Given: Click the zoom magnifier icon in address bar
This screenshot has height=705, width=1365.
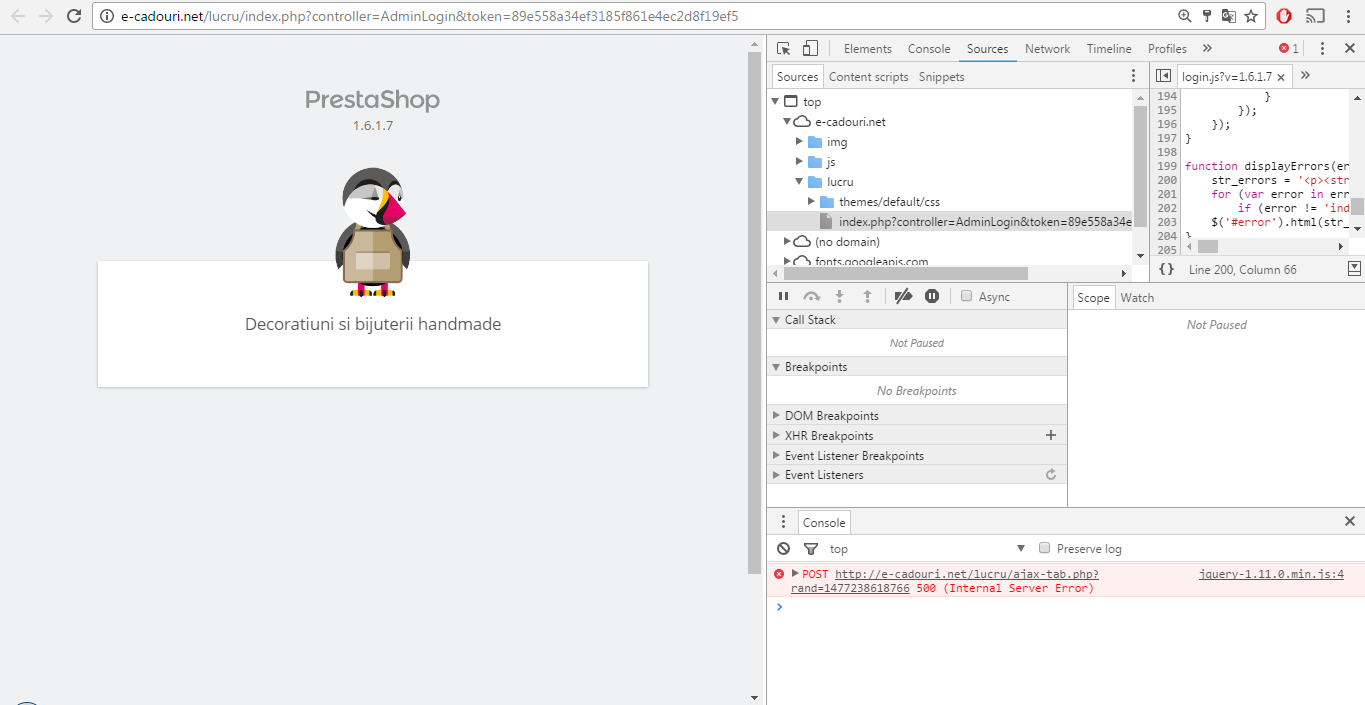Looking at the screenshot, I should (x=1185, y=16).
